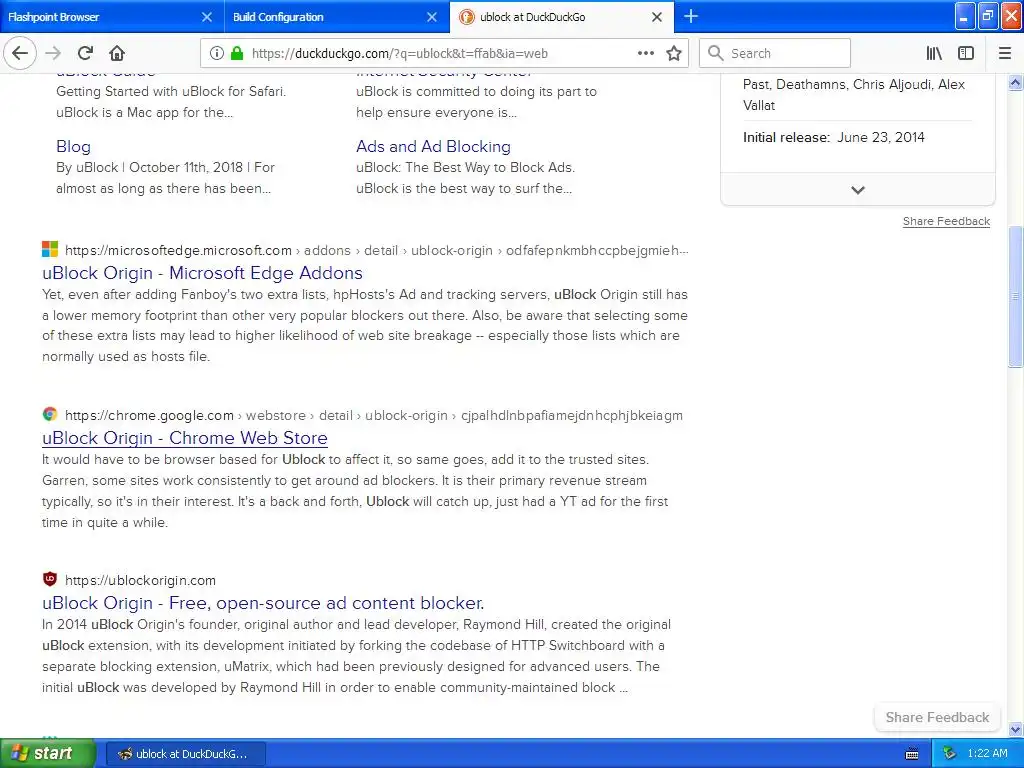The width and height of the screenshot is (1024, 768).
Task: Show site information icon in address bar
Action: click(x=217, y=53)
